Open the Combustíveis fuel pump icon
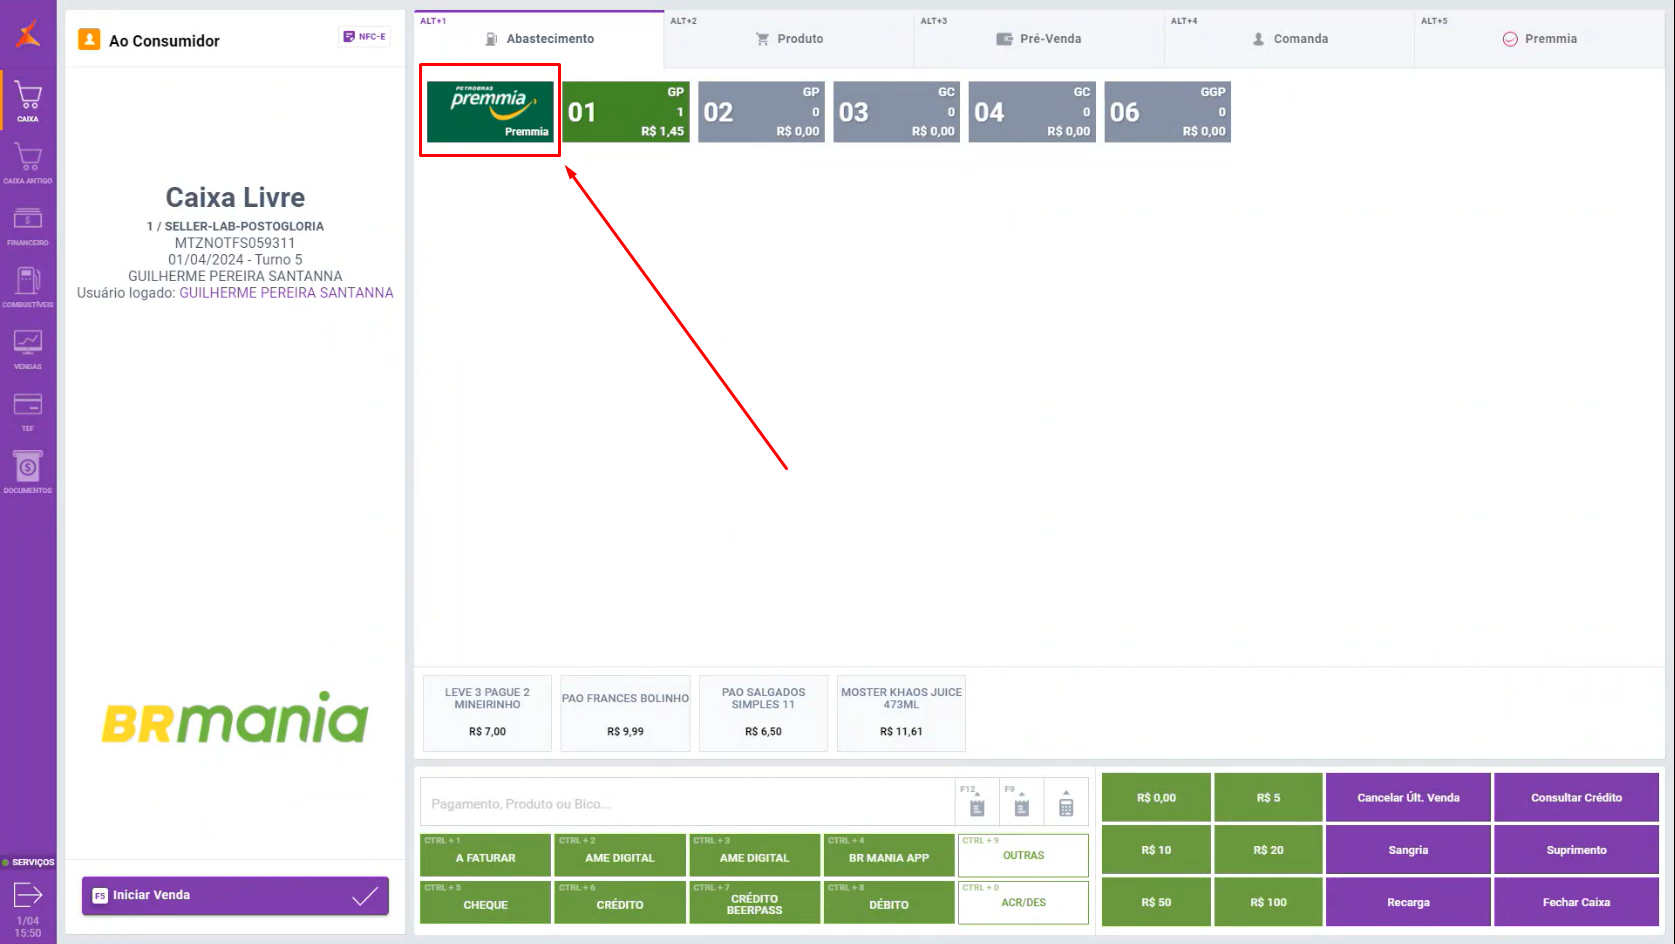 [28, 287]
